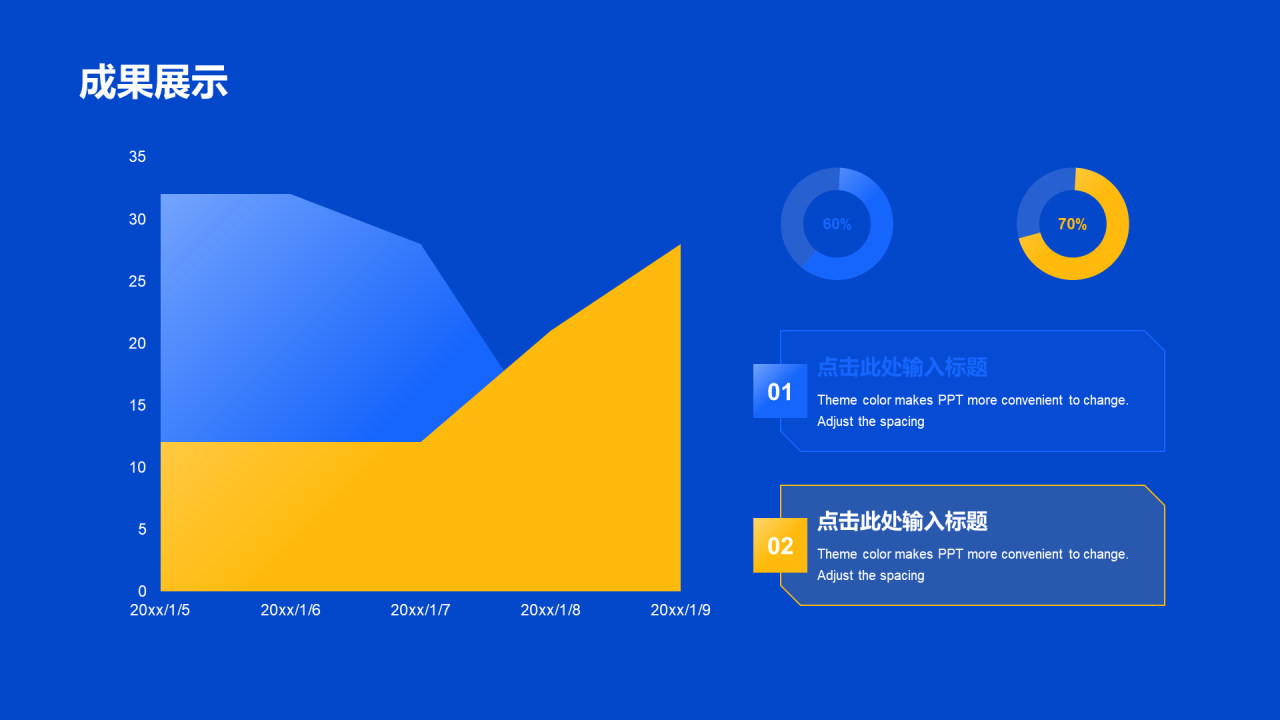The width and height of the screenshot is (1280, 720).
Task: Select the 25 value on the vertical axis
Action: click(138, 281)
